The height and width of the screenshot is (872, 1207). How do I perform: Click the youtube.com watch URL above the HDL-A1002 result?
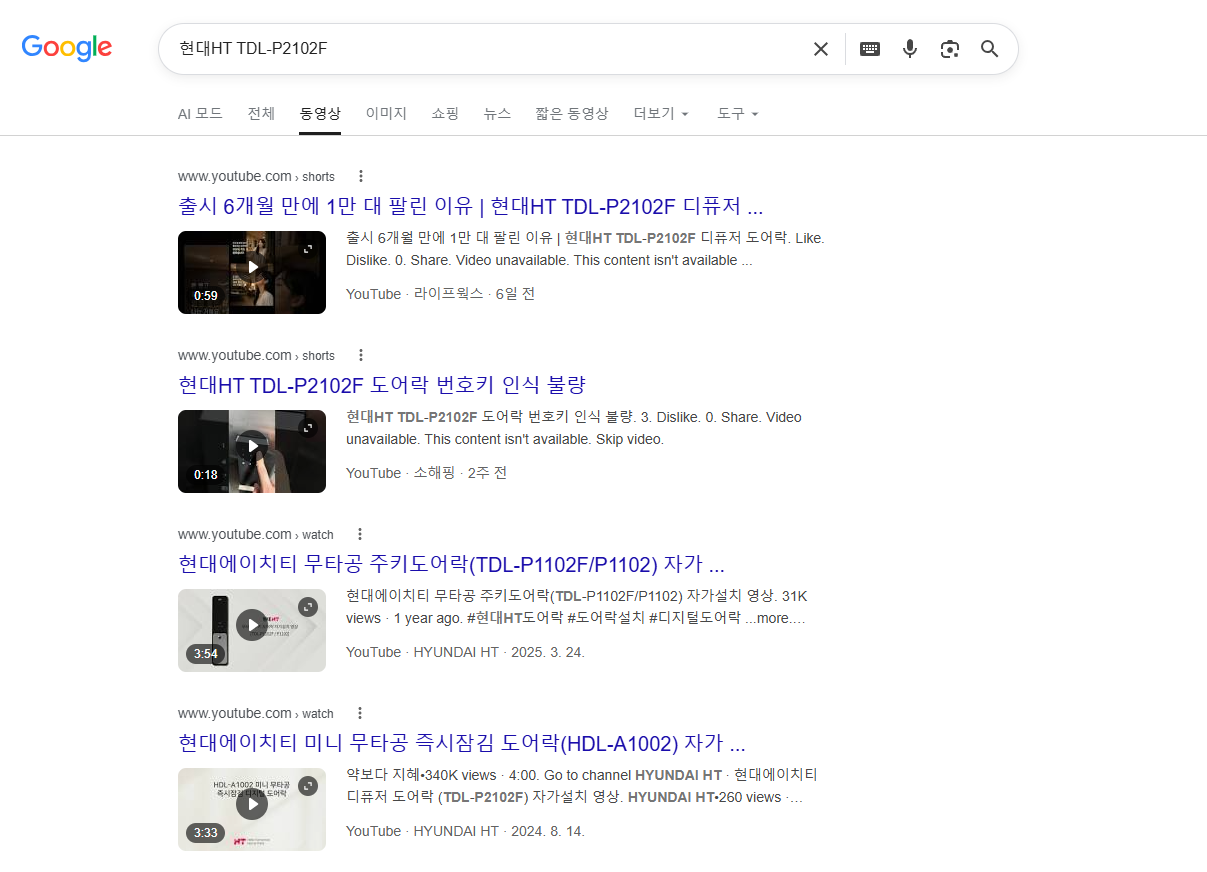256,713
